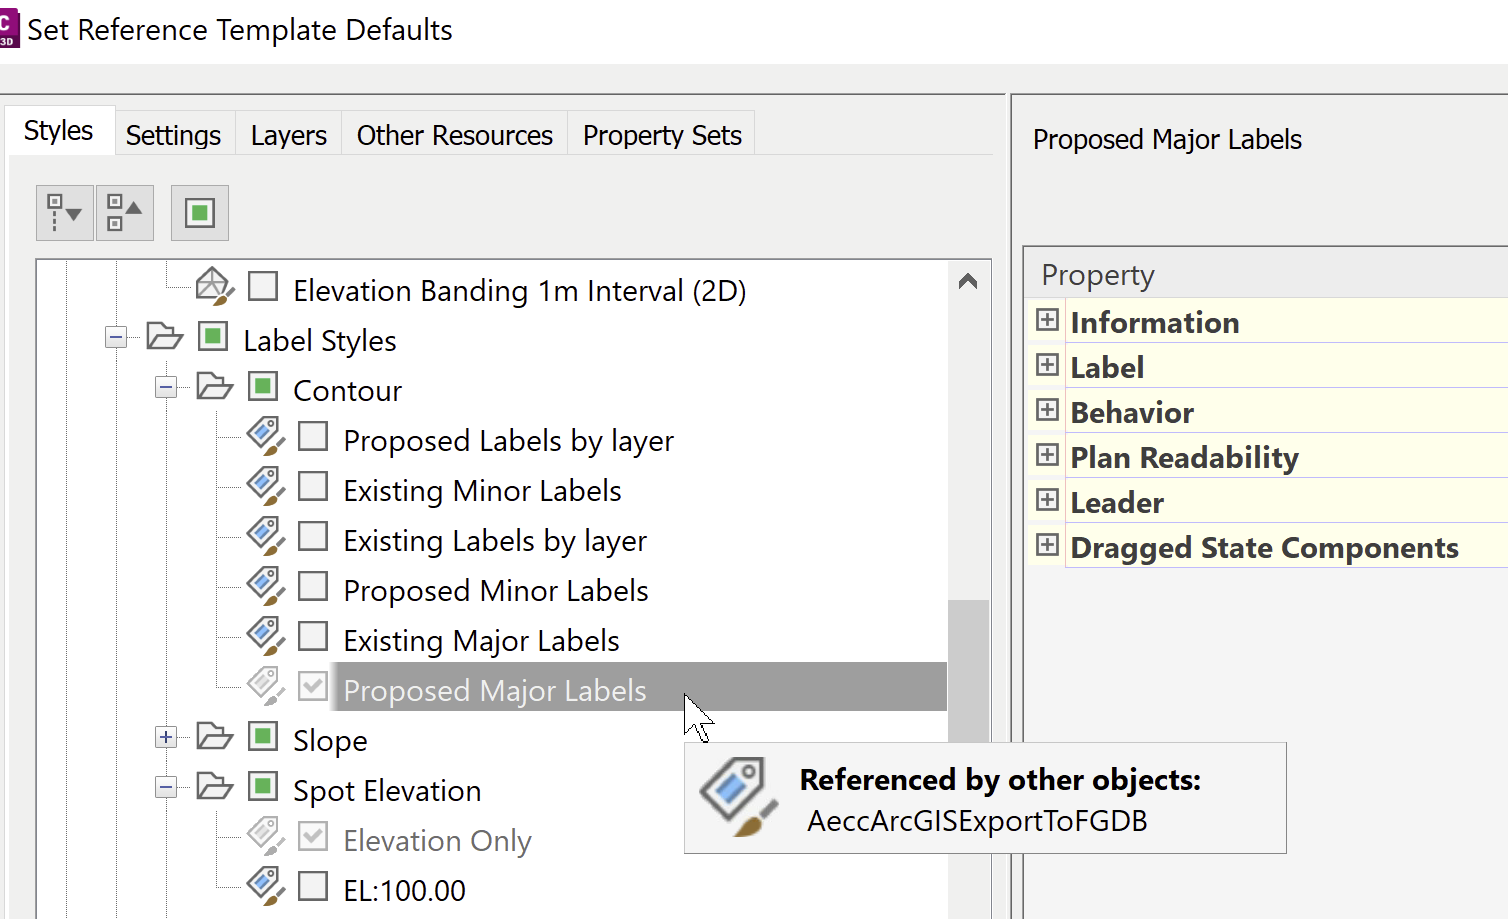The image size is (1508, 919).
Task: Expand the Plan Readability property group
Action: coord(1047,455)
